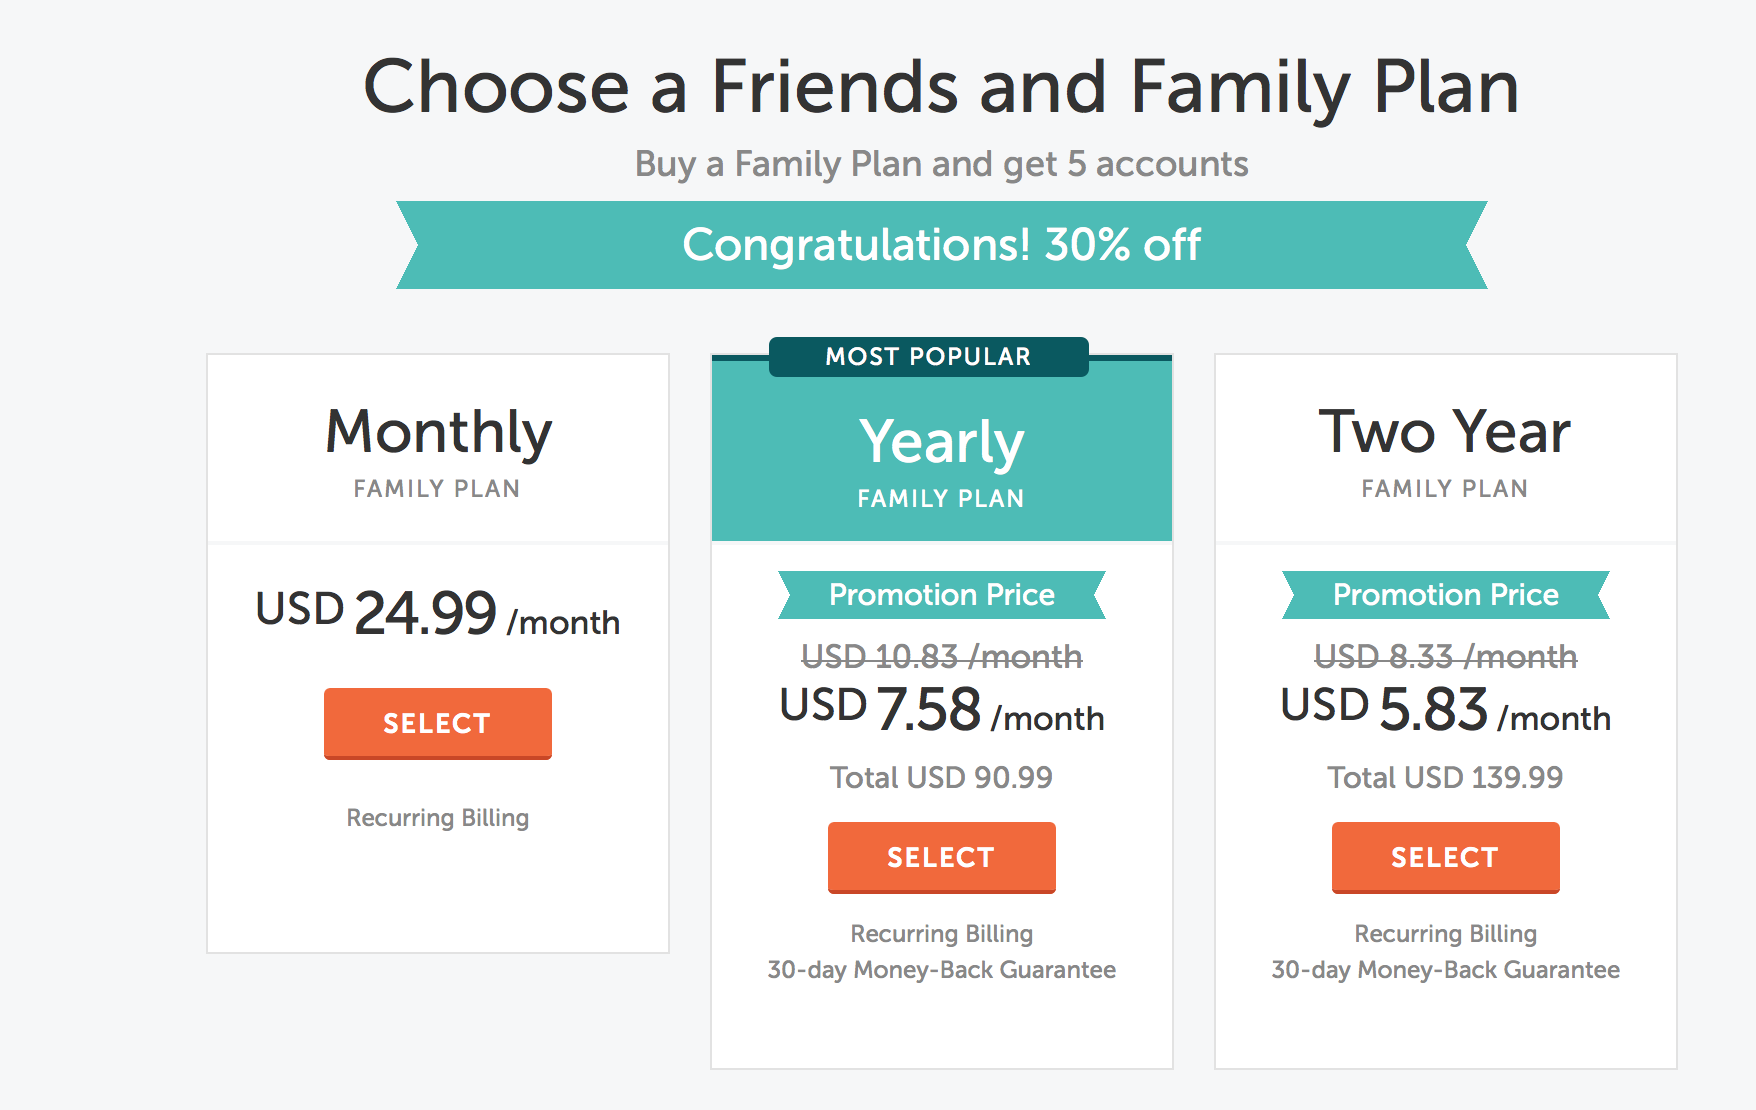Click the Choose a Friends and Family Plan heading

pos(941,88)
